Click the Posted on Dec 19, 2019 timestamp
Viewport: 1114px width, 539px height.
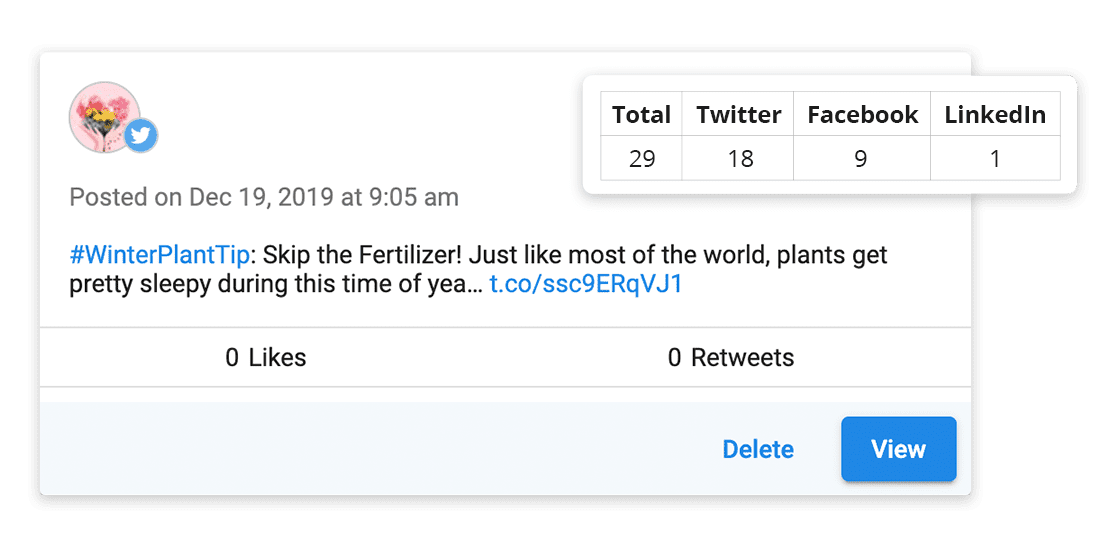[x=264, y=197]
